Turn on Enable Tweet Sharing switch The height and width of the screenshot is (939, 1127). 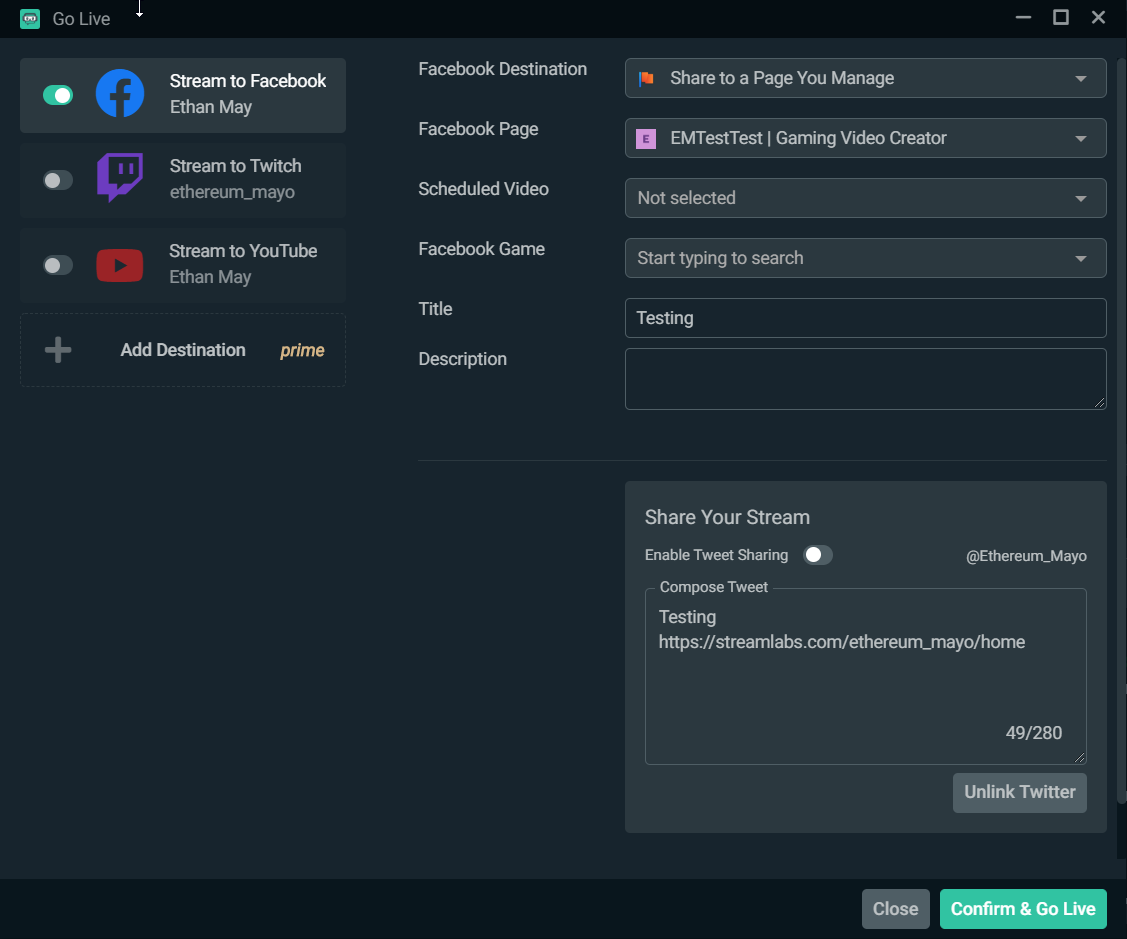coord(818,555)
